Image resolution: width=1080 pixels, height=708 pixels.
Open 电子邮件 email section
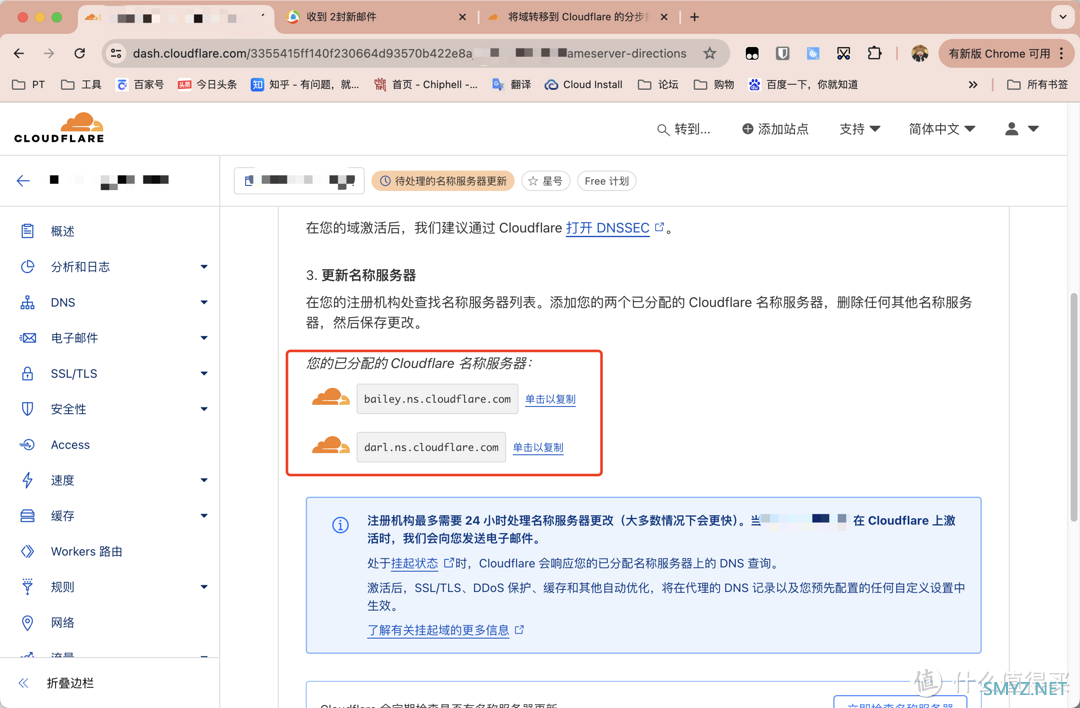pyautogui.click(x=74, y=338)
